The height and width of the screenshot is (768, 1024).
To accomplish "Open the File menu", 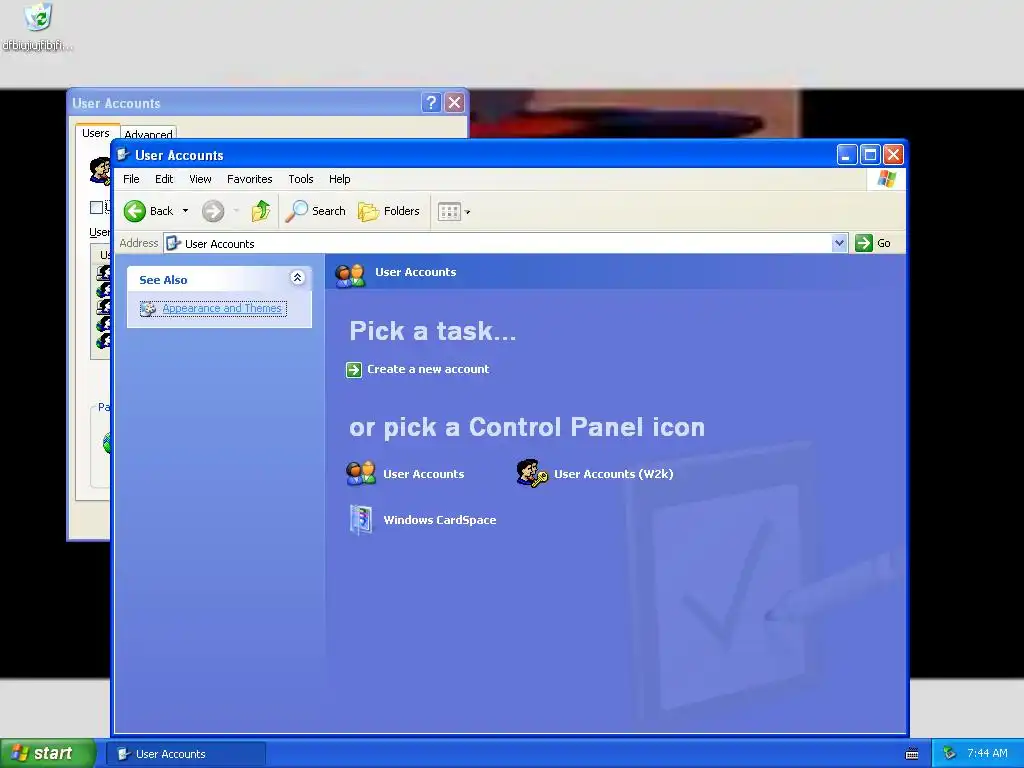I will tap(131, 179).
